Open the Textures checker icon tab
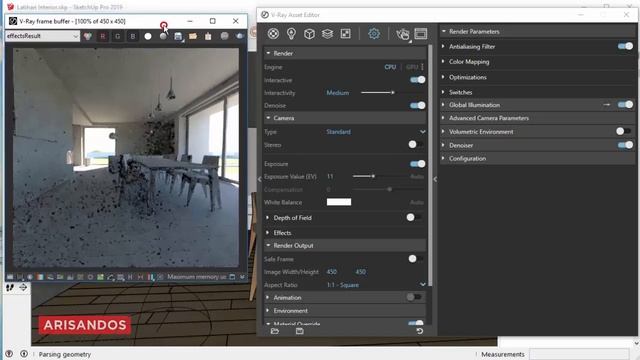Image resolution: width=640 pixels, height=360 pixels. pyautogui.click(x=345, y=33)
